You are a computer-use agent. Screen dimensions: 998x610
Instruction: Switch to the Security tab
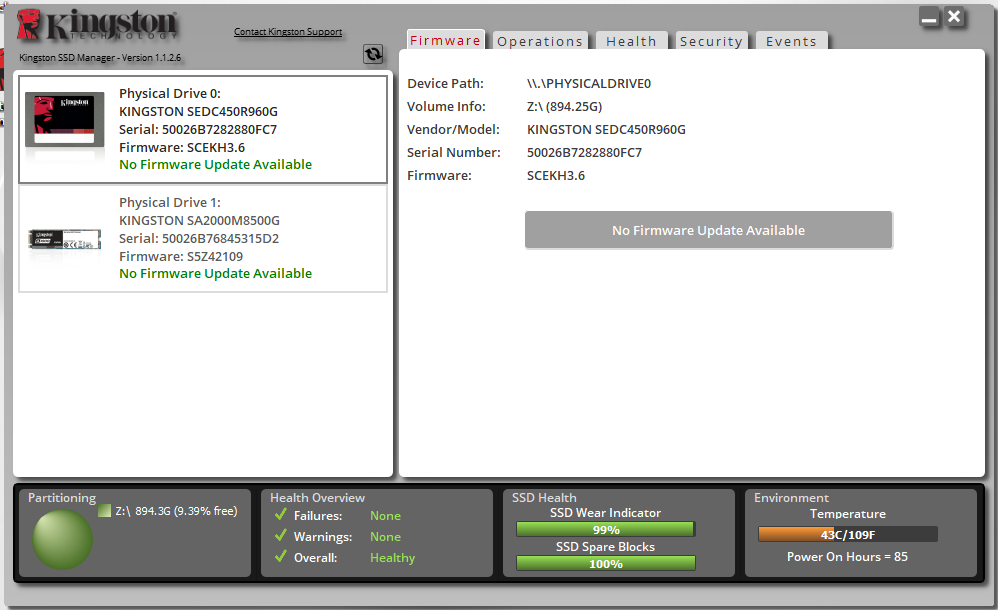point(711,41)
